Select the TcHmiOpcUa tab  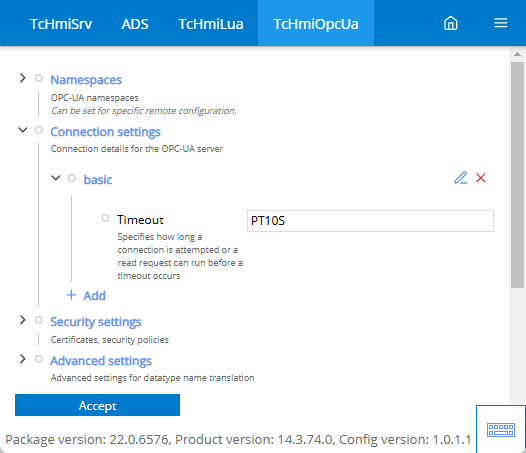point(316,23)
